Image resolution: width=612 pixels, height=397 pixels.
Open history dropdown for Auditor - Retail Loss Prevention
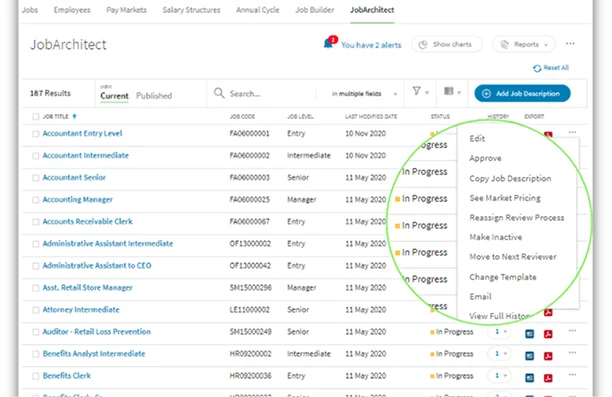pyautogui.click(x=500, y=332)
